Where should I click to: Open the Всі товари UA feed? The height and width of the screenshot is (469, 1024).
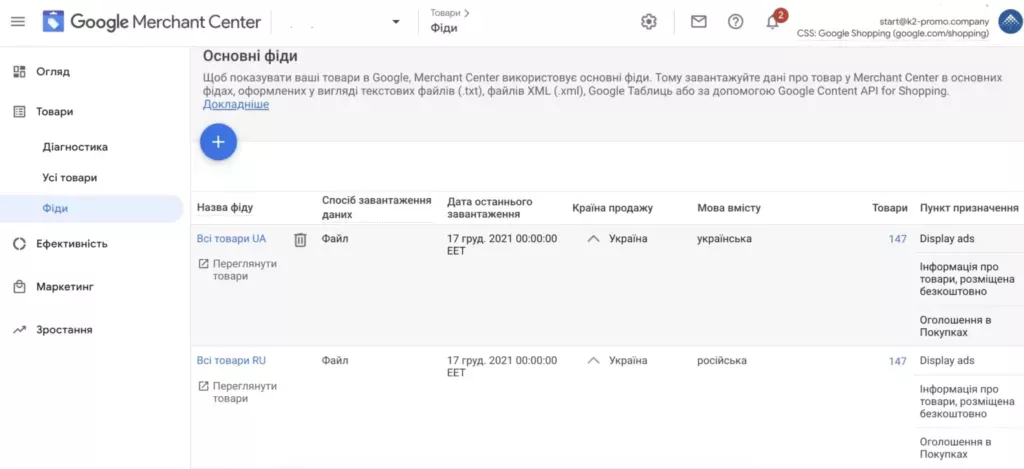(231, 239)
